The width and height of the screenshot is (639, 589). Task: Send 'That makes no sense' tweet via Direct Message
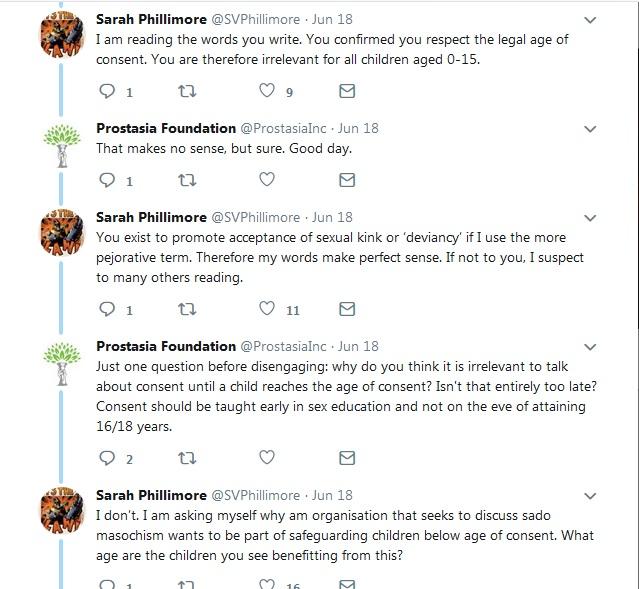pyautogui.click(x=347, y=180)
